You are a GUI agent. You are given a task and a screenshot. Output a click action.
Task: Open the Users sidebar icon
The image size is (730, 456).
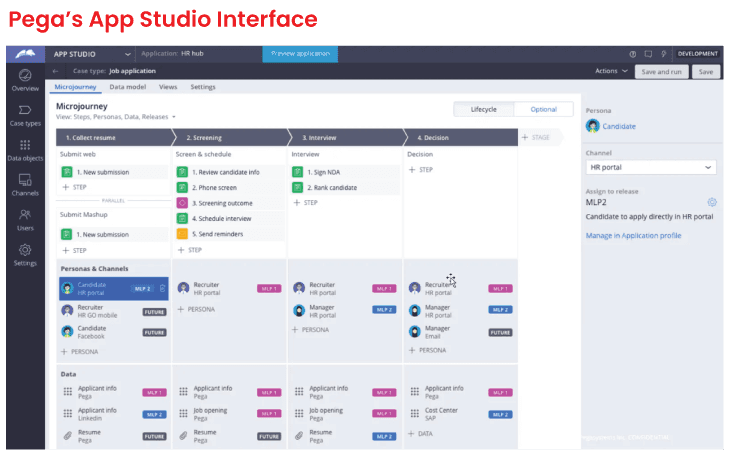point(25,219)
